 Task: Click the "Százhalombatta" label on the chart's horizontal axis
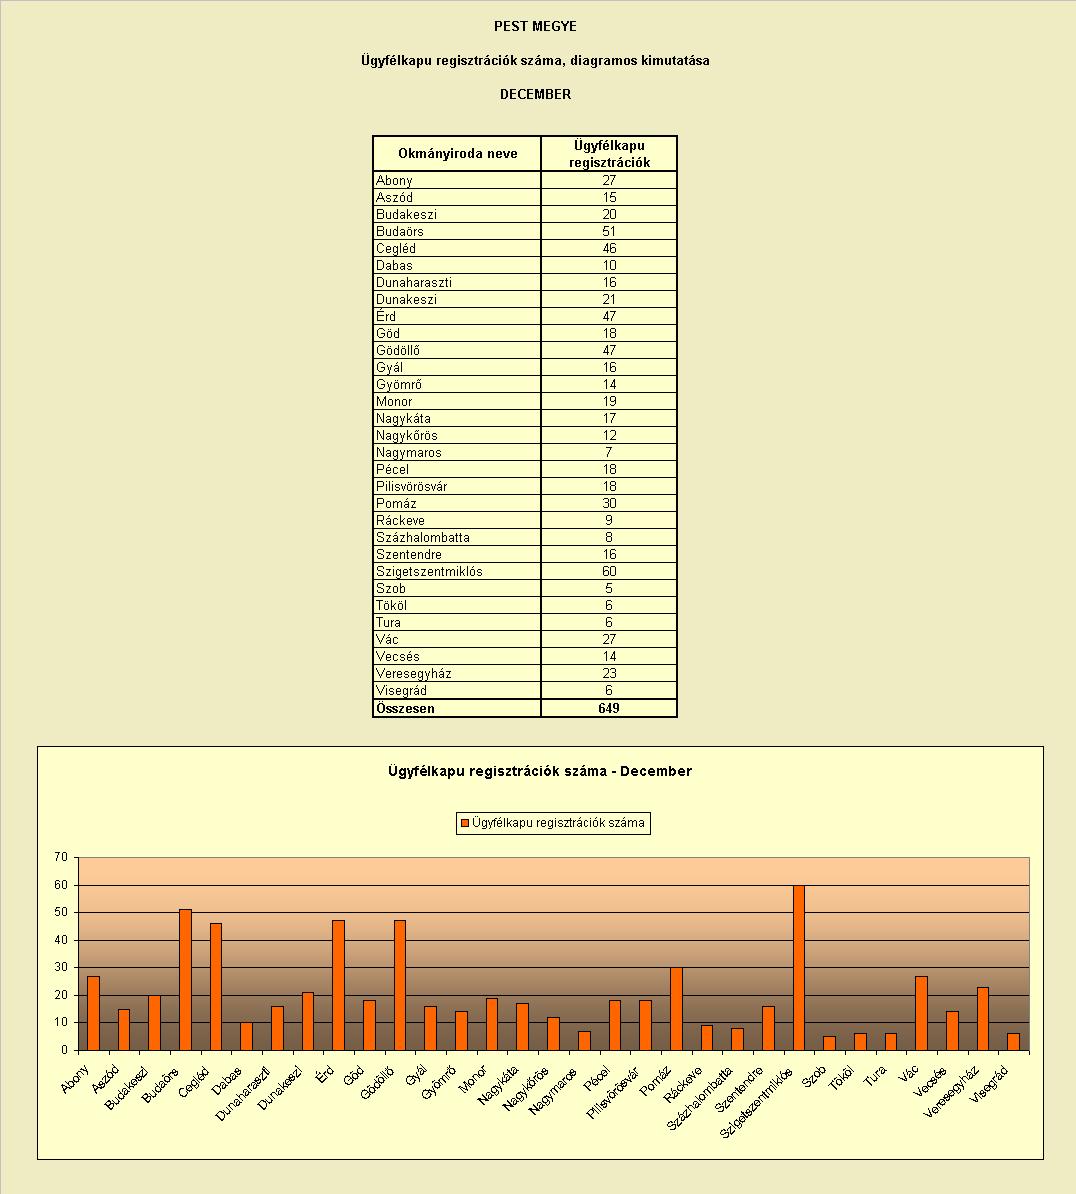pos(700,1097)
